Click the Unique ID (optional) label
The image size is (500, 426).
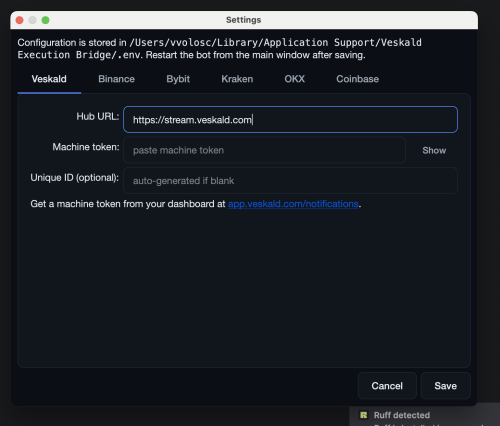pos(75,178)
